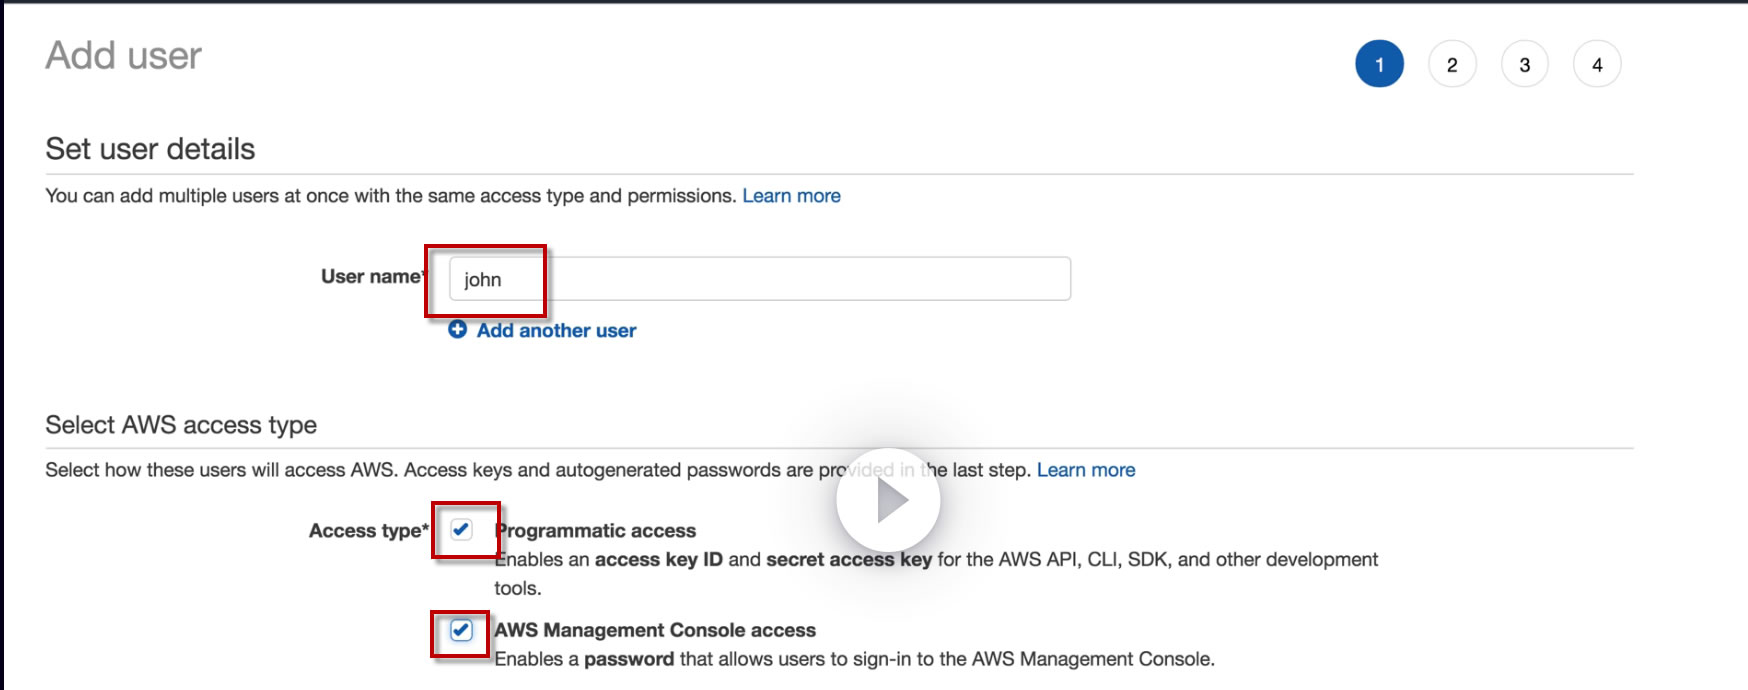Focus the User name input field

(760, 279)
